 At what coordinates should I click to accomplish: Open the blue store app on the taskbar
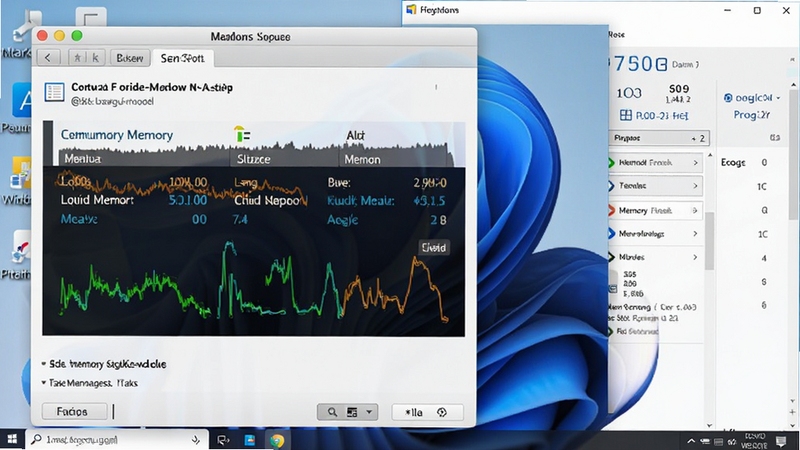[x=250, y=440]
